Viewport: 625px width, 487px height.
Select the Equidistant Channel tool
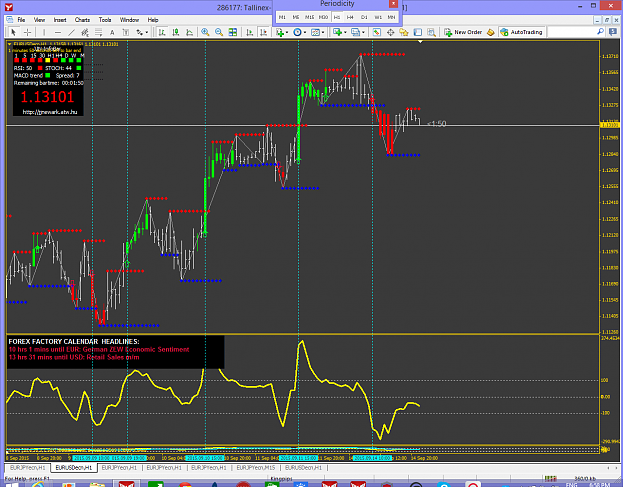[x=85, y=32]
